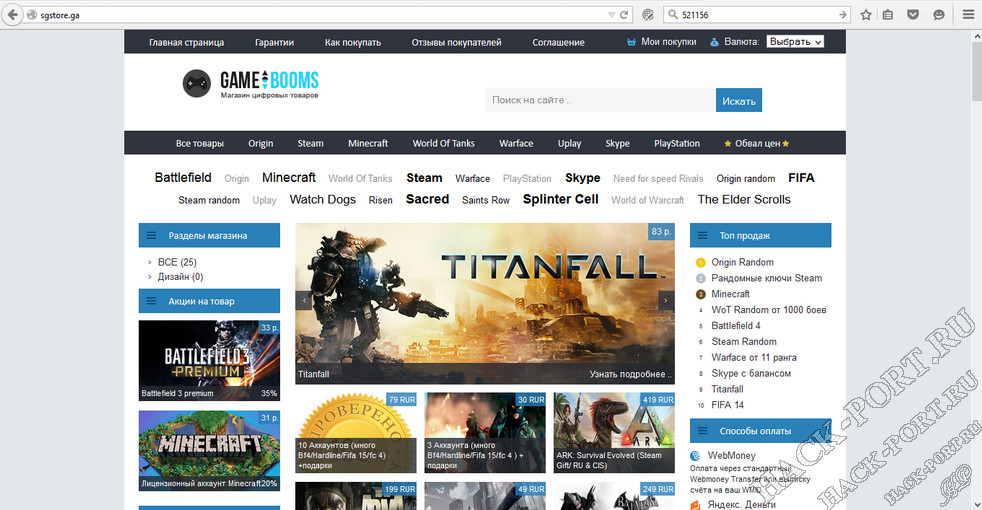Viewport: 982px width, 510px height.
Task: Click the Sacred tag link
Action: pos(427,199)
